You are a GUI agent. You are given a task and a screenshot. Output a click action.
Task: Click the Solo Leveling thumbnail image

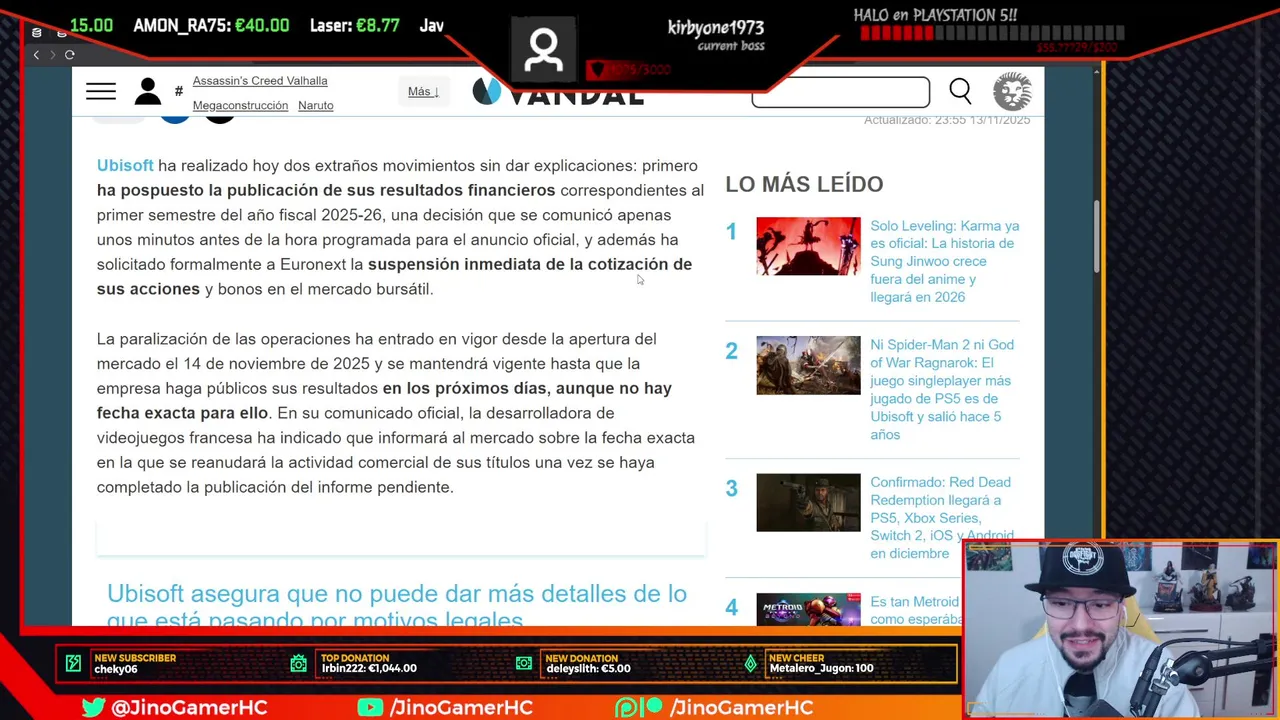point(808,246)
